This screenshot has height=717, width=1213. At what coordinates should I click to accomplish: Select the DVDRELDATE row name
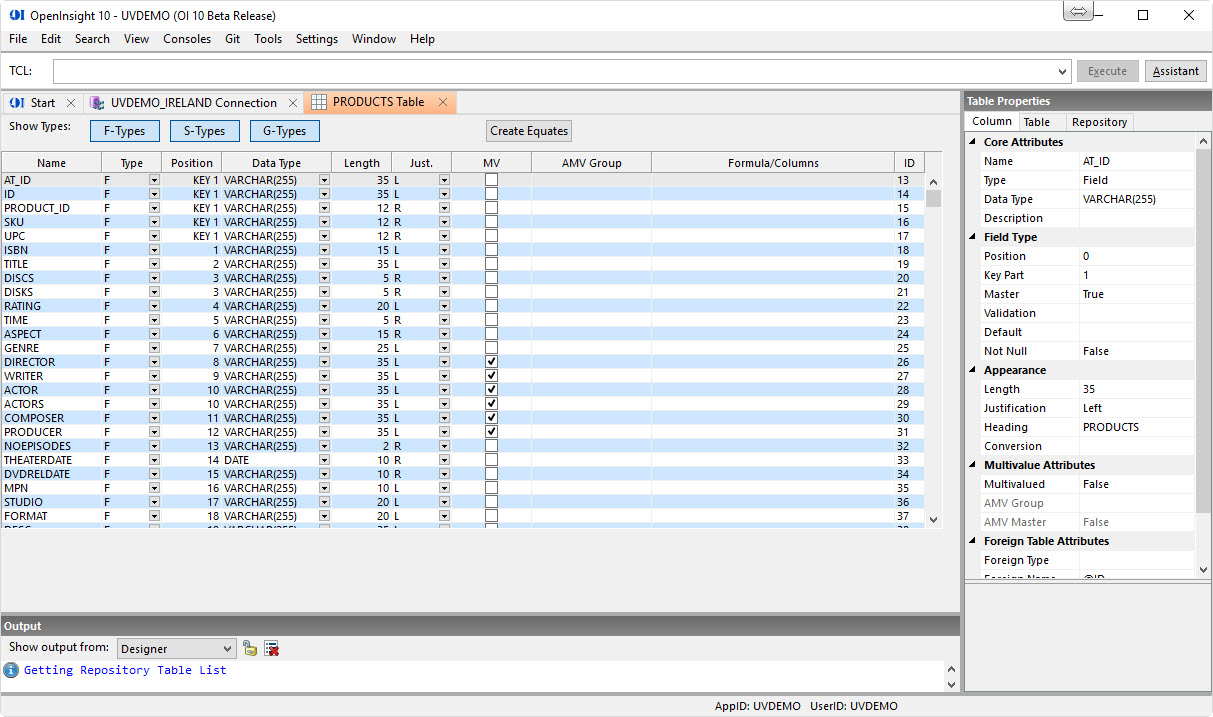37,474
